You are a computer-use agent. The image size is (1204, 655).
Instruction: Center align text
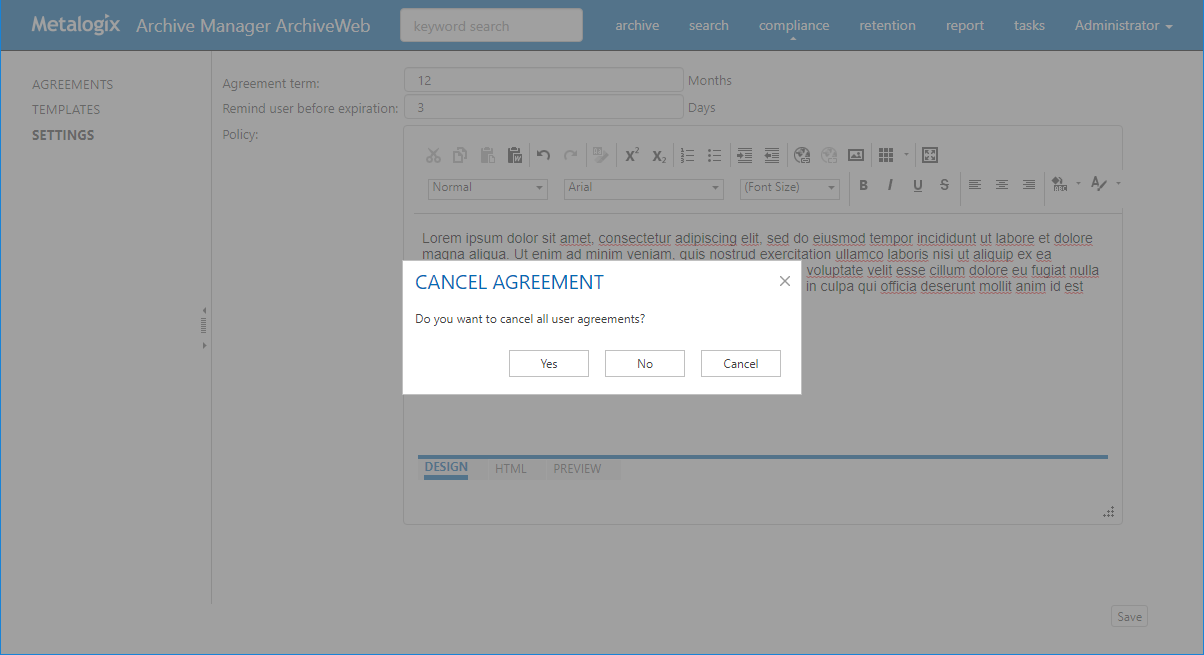1002,185
